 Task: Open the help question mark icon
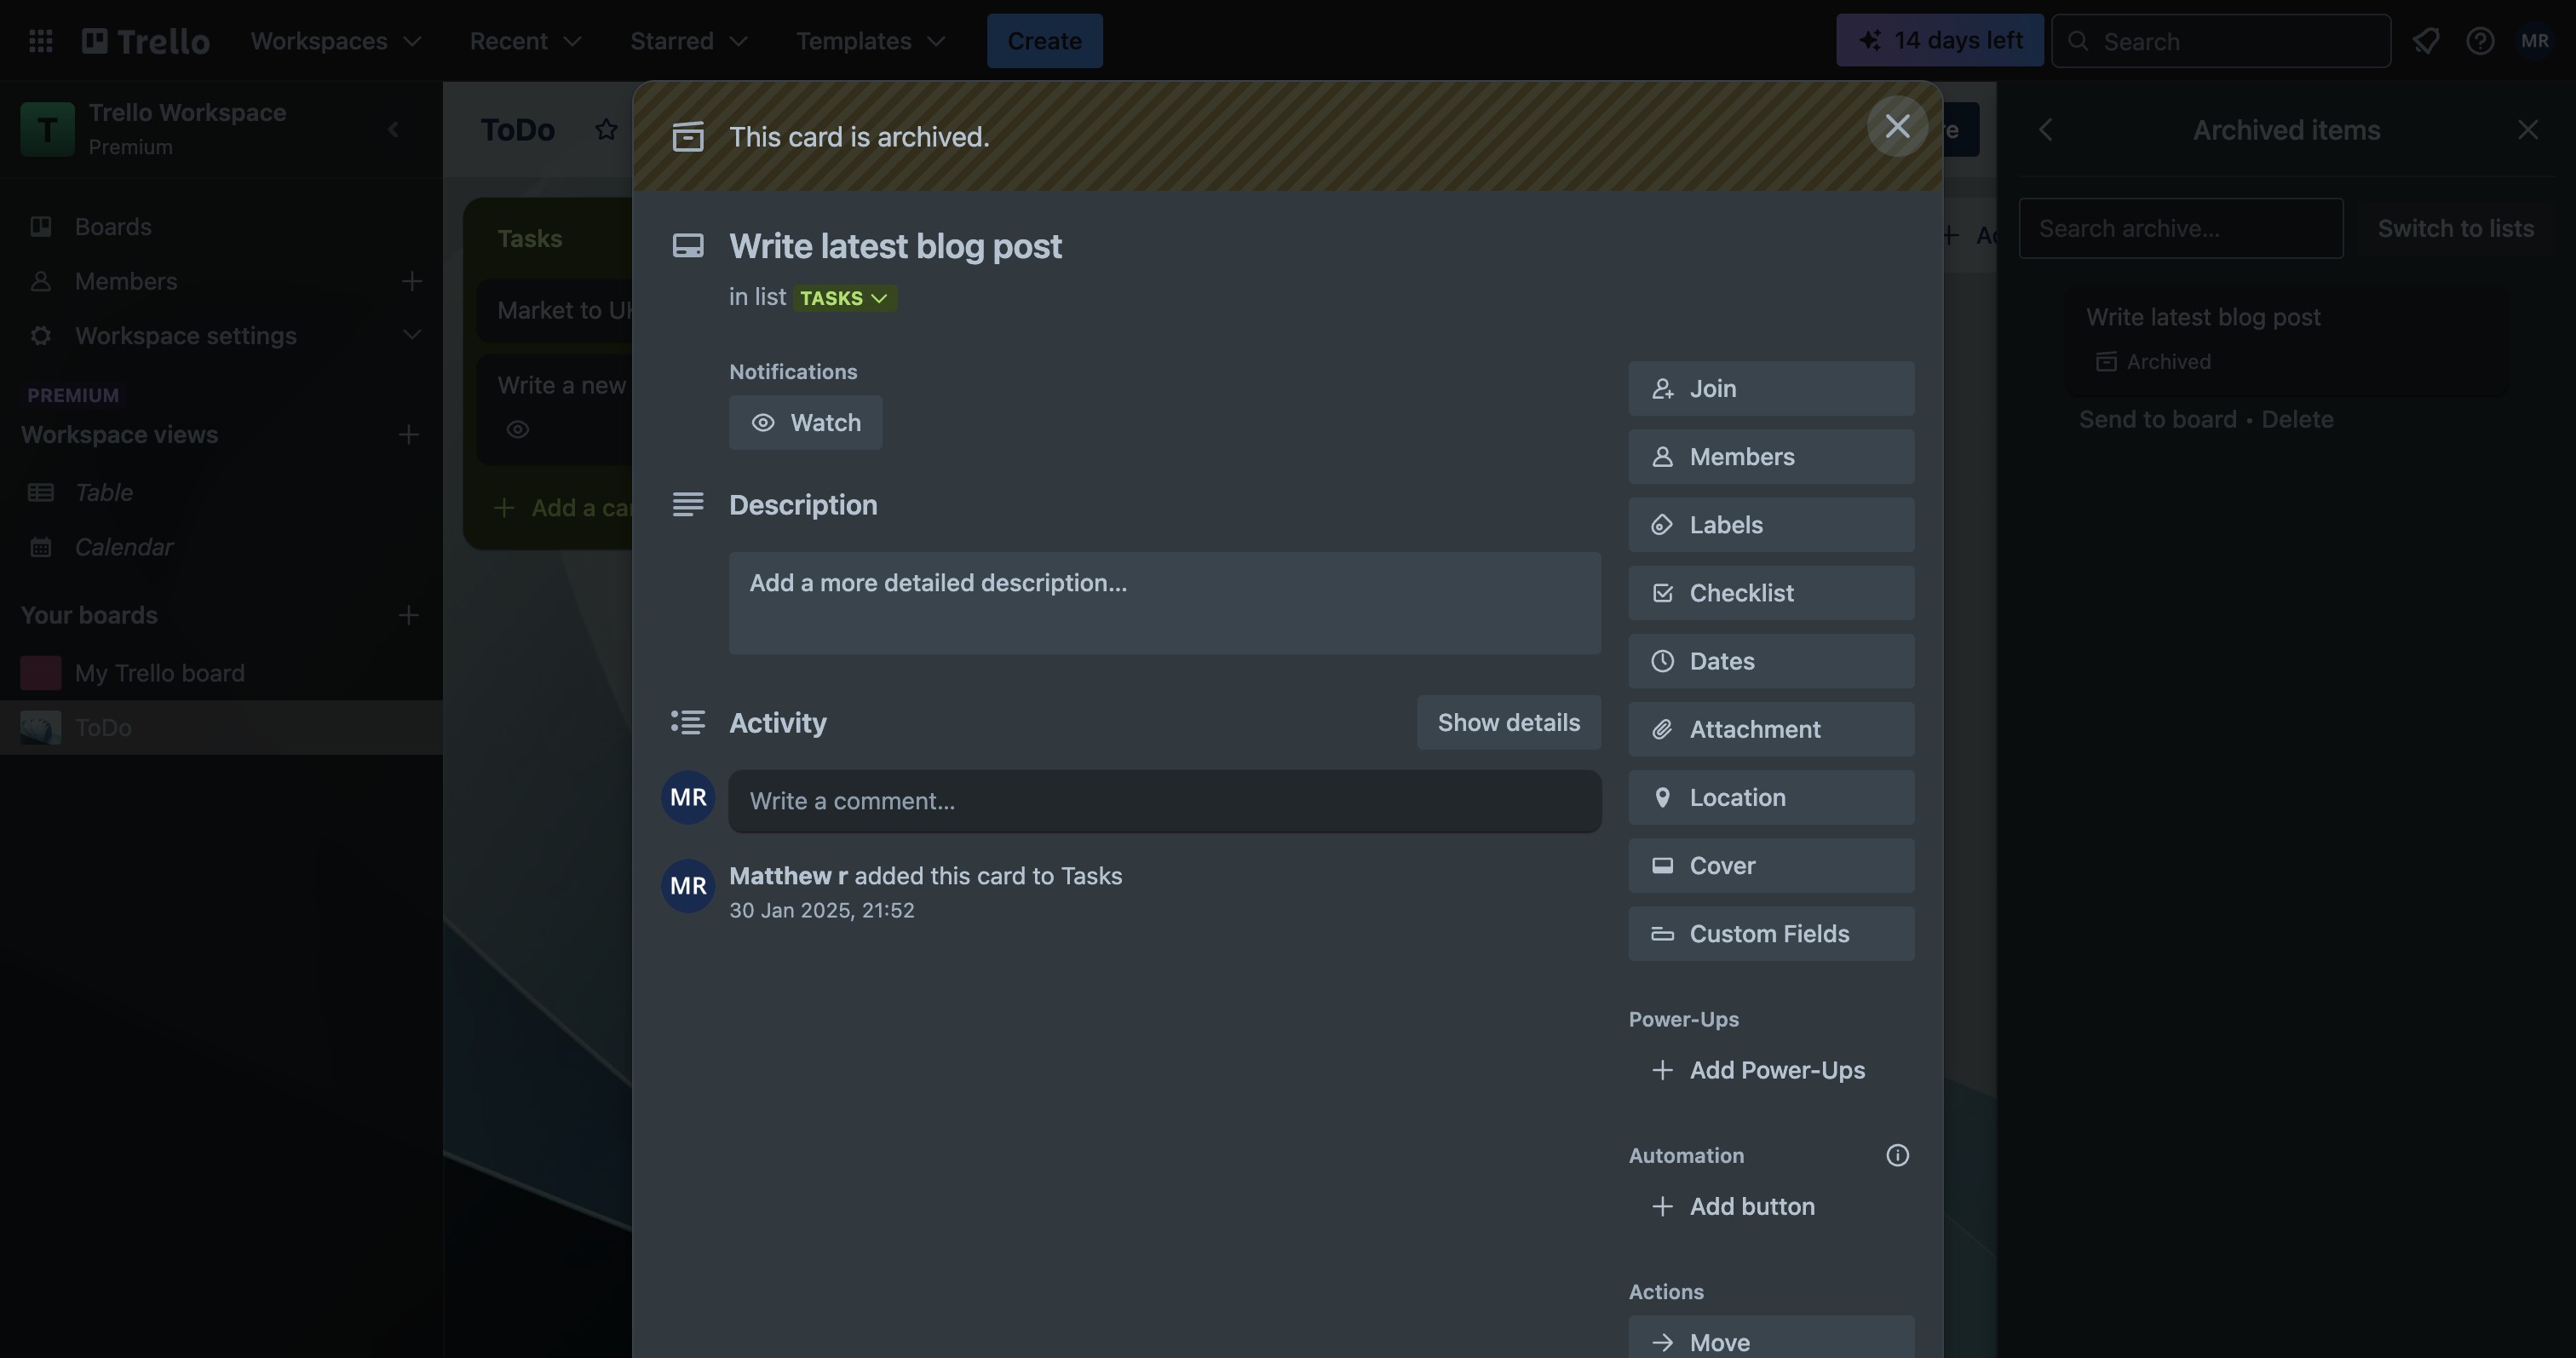click(2479, 41)
